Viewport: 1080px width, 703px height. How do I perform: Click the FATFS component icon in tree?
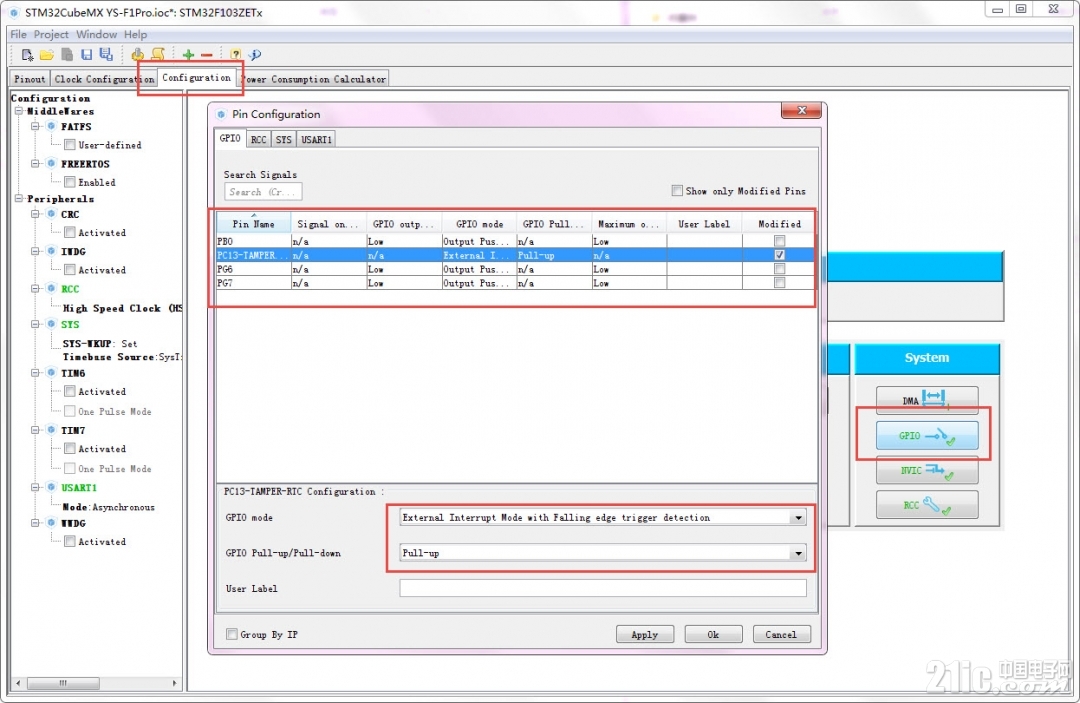(51, 127)
